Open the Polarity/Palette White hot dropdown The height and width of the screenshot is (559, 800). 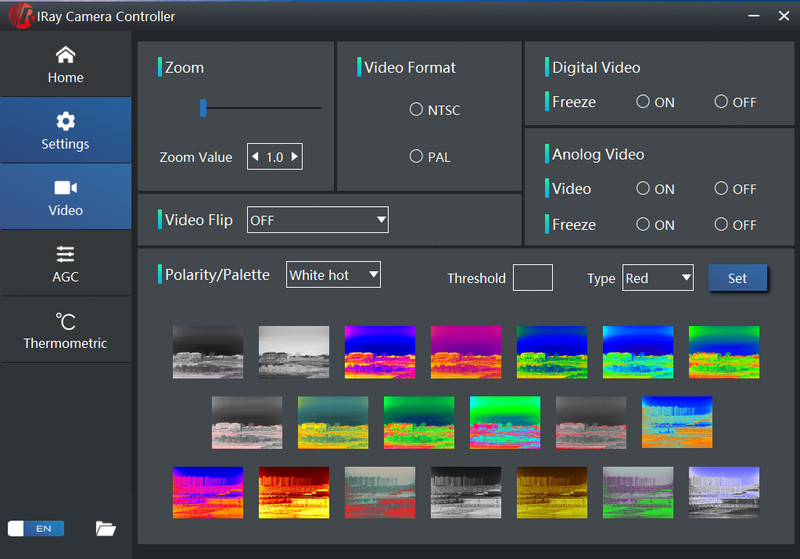pyautogui.click(x=333, y=274)
